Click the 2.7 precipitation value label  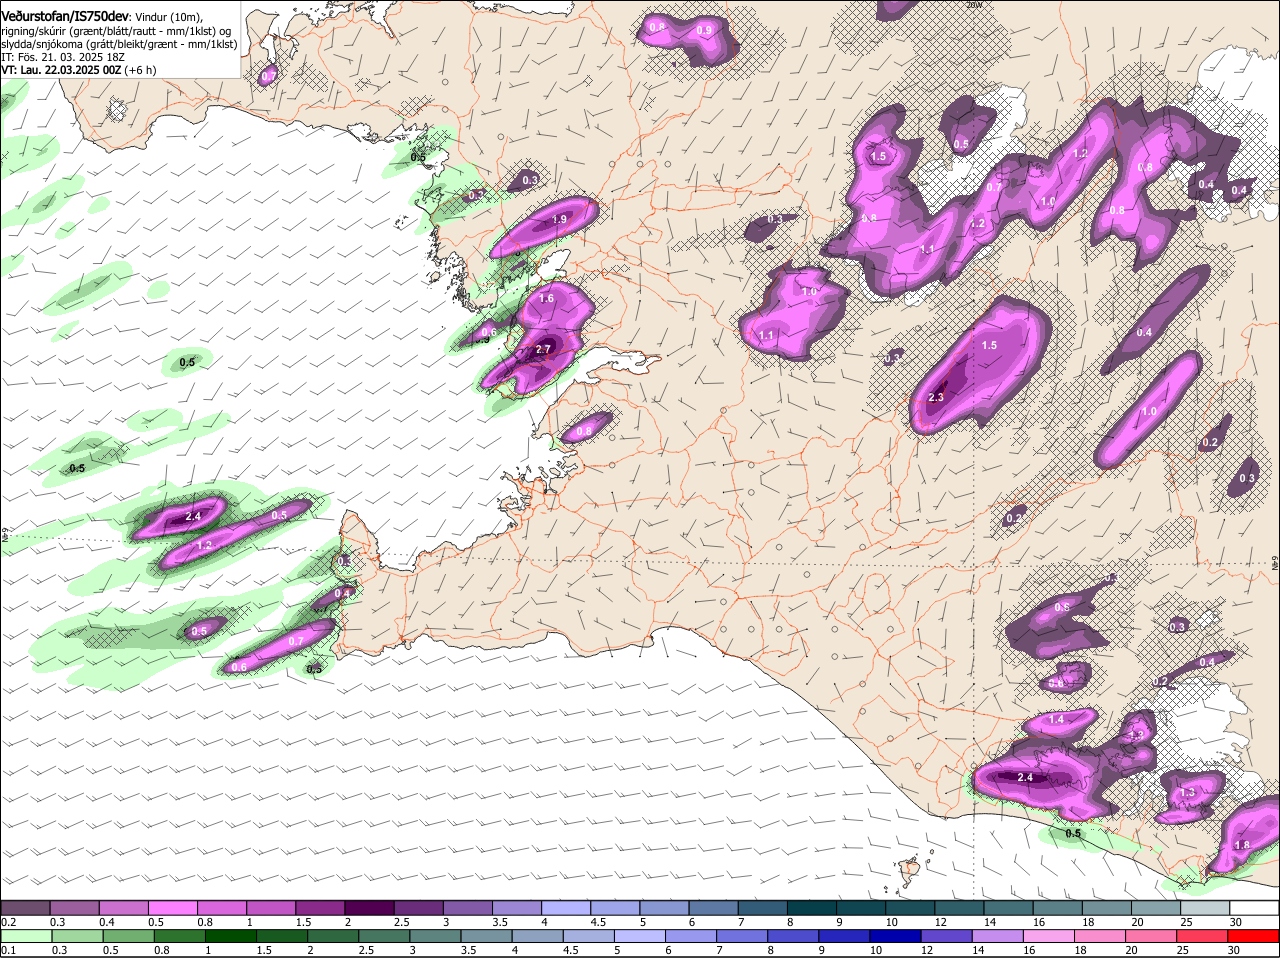[543, 349]
